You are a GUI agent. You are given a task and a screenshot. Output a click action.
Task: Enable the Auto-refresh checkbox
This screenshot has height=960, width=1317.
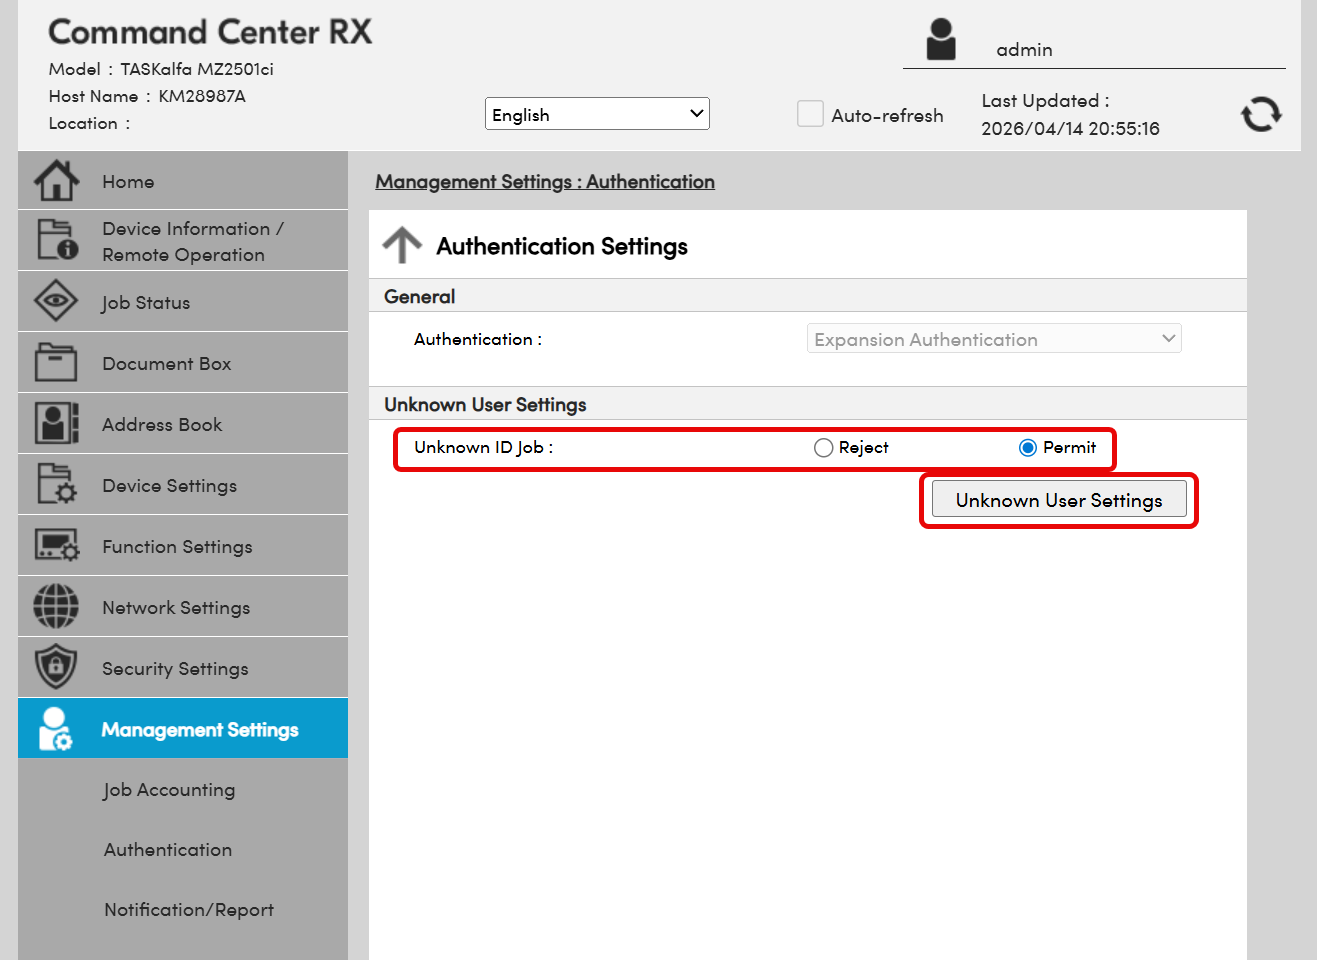click(810, 114)
